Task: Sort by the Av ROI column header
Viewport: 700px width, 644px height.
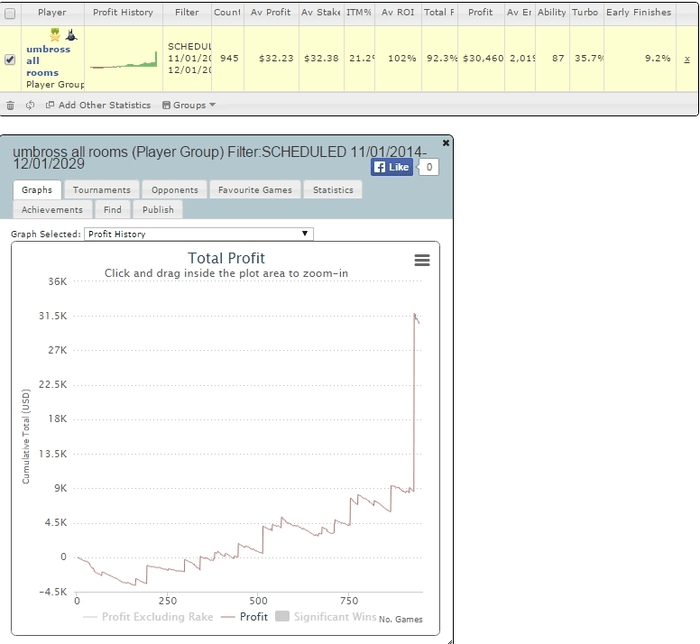Action: [401, 13]
